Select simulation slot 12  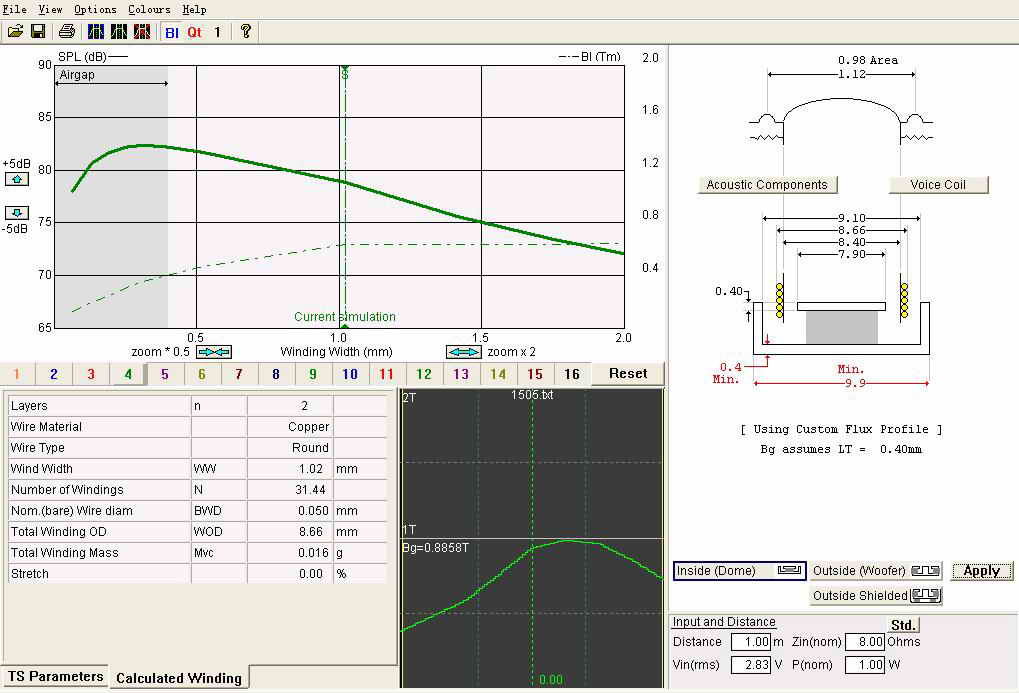tap(424, 374)
